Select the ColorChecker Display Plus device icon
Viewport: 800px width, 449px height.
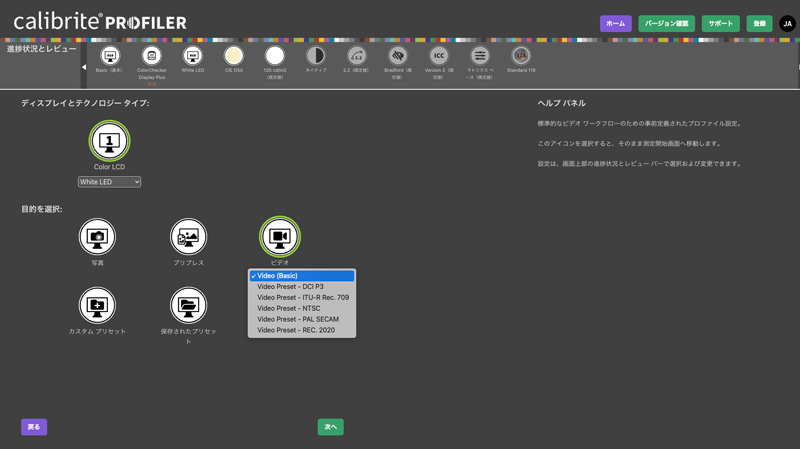pyautogui.click(x=152, y=56)
